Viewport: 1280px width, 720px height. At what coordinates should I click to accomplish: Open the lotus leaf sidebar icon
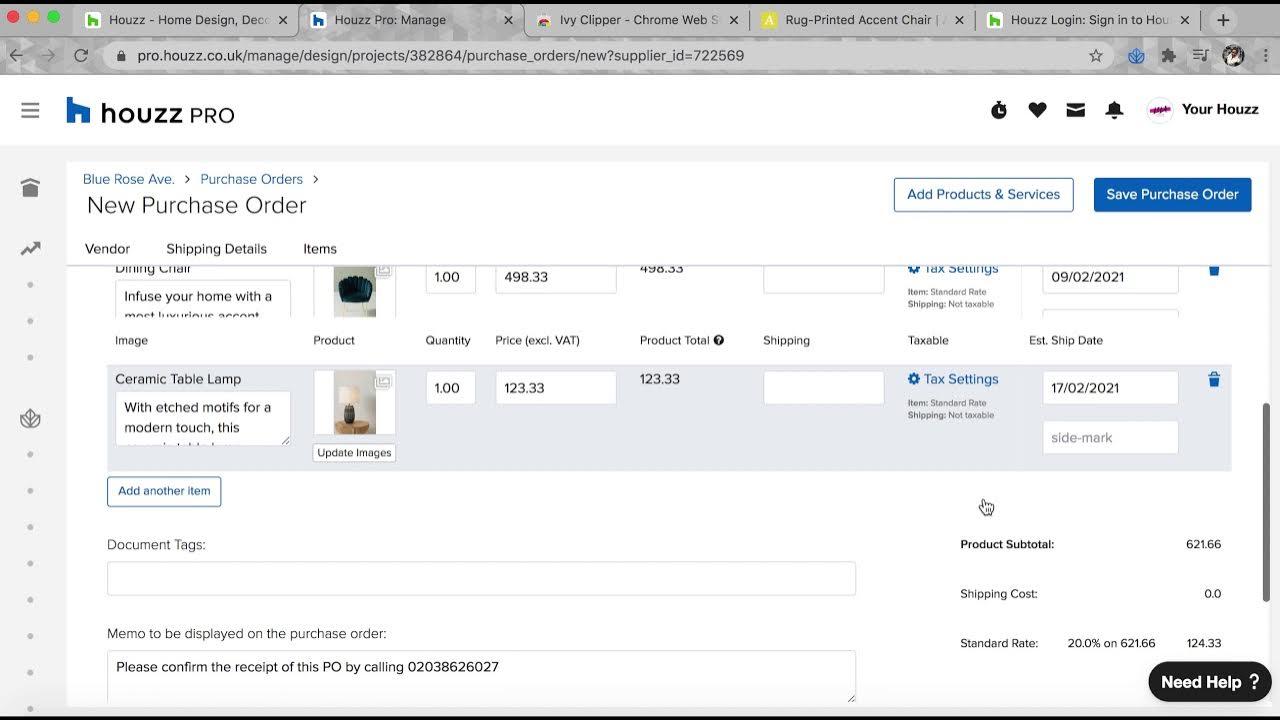tap(30, 419)
